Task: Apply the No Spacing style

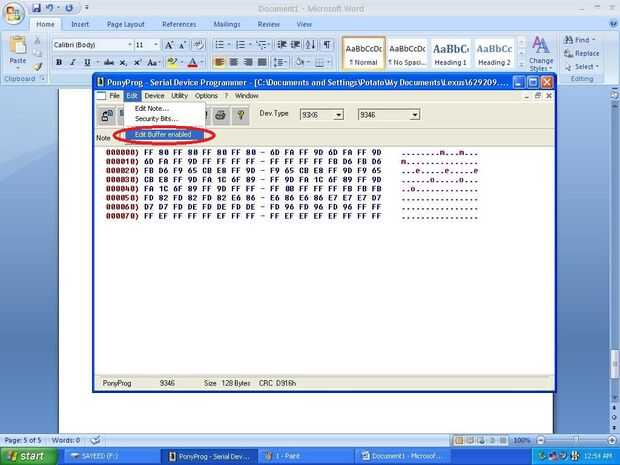Action: (x=407, y=54)
